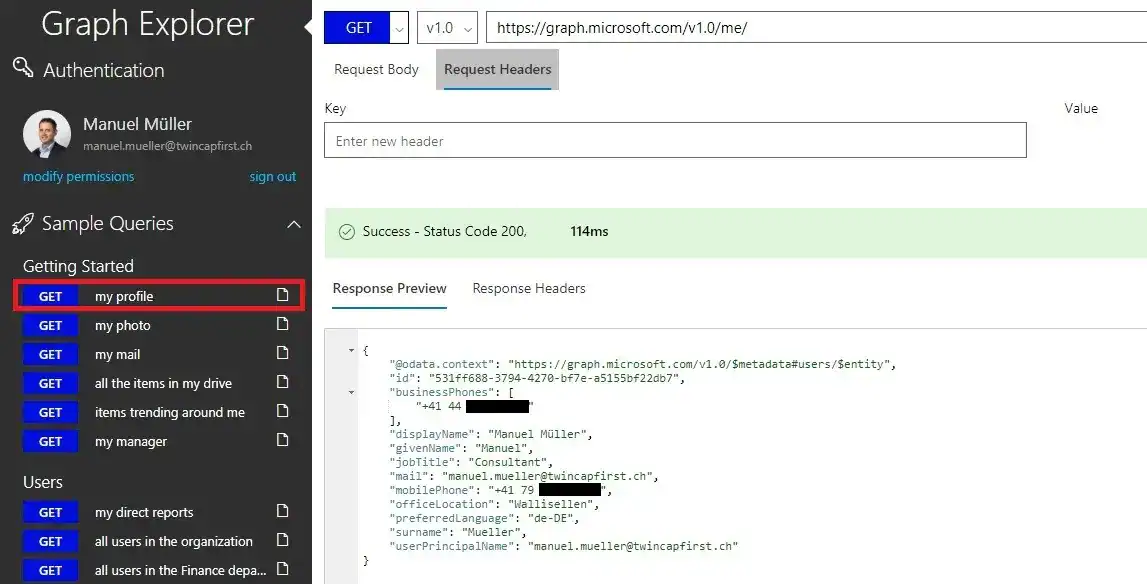The height and width of the screenshot is (584, 1147).
Task: Open docs icon for items trending around me
Action: click(282, 411)
